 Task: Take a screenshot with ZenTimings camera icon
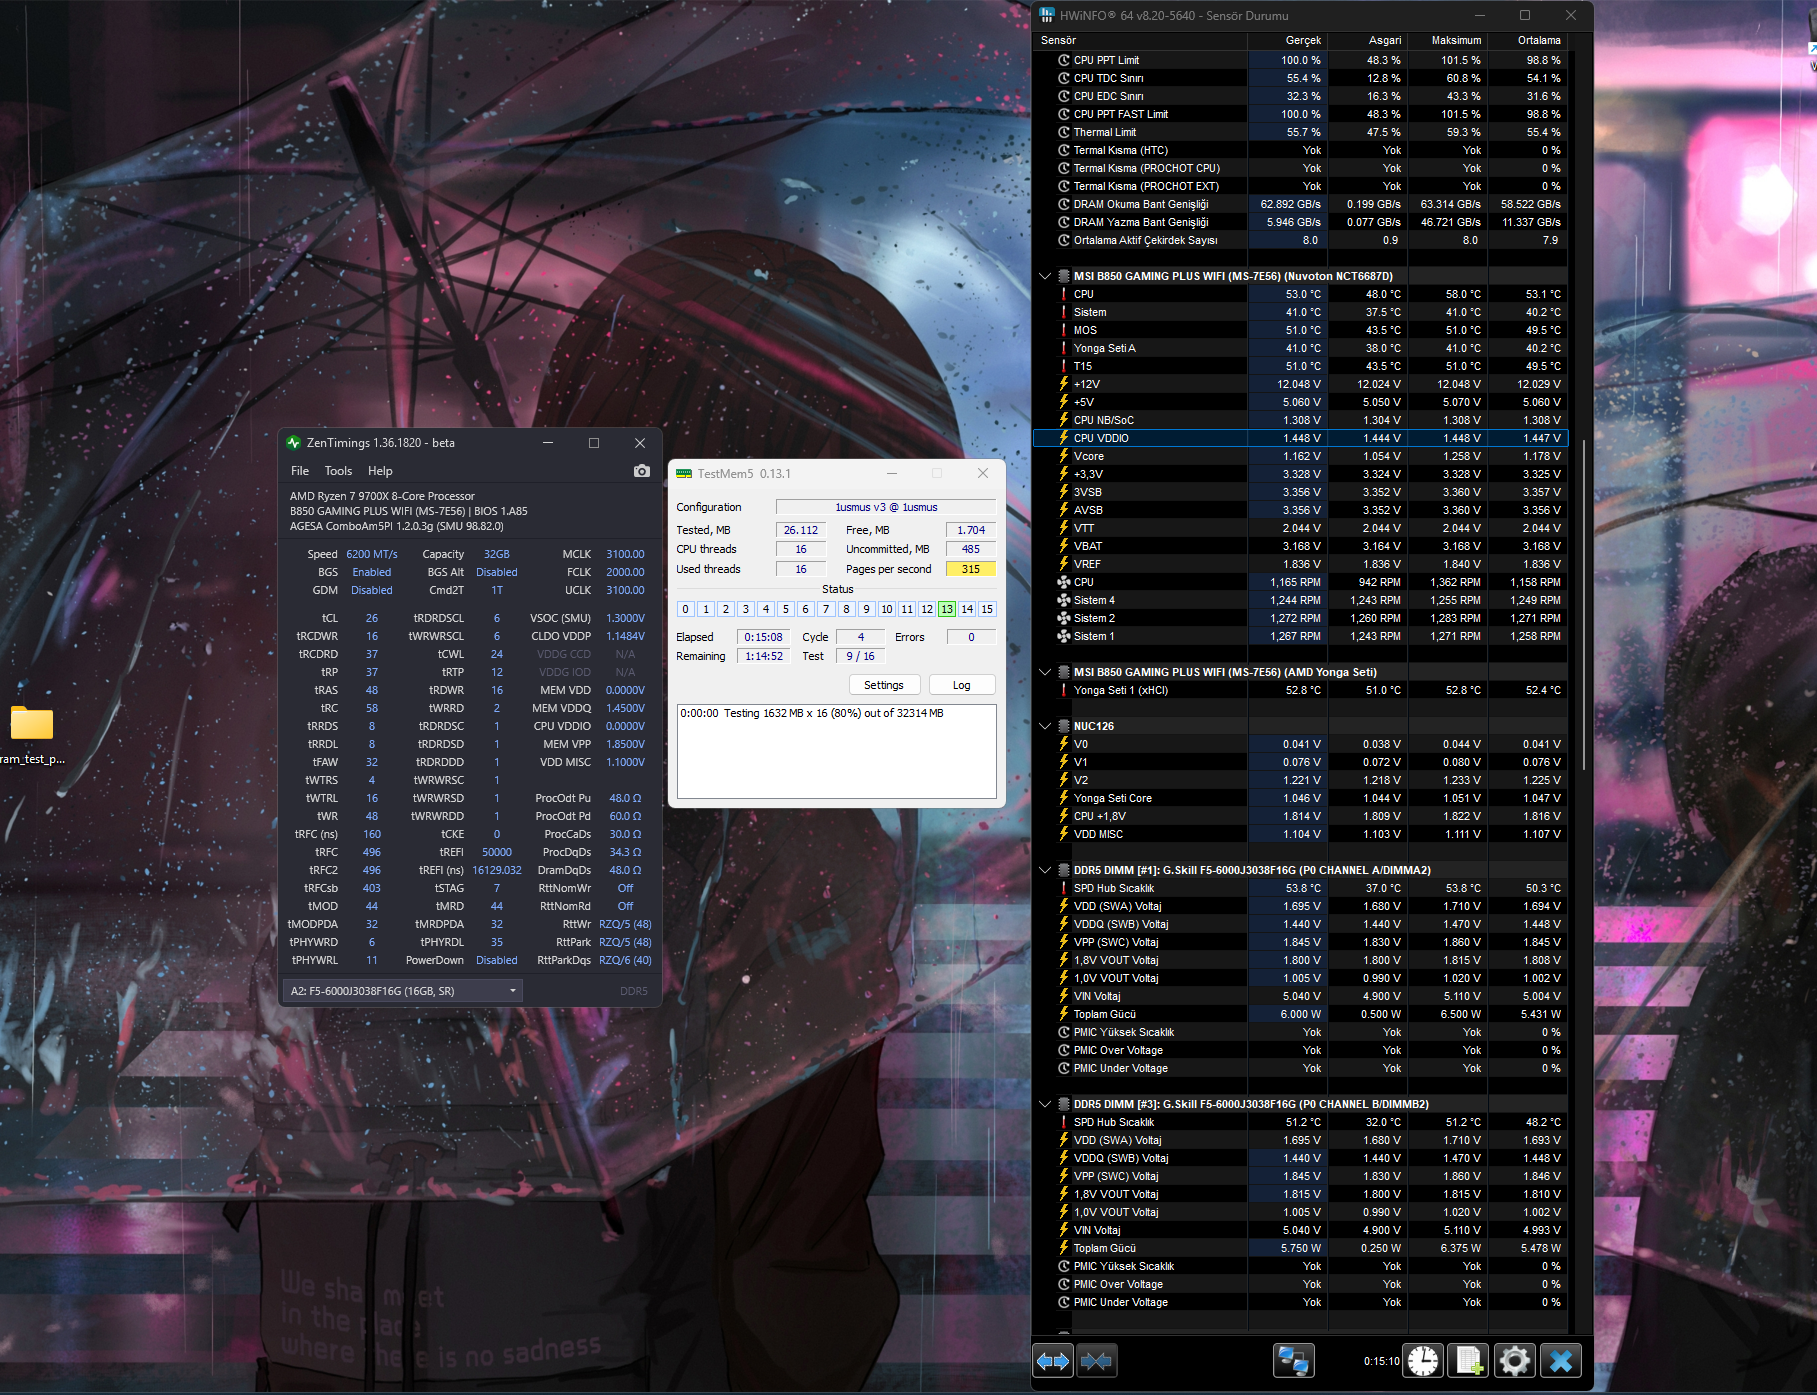642,471
